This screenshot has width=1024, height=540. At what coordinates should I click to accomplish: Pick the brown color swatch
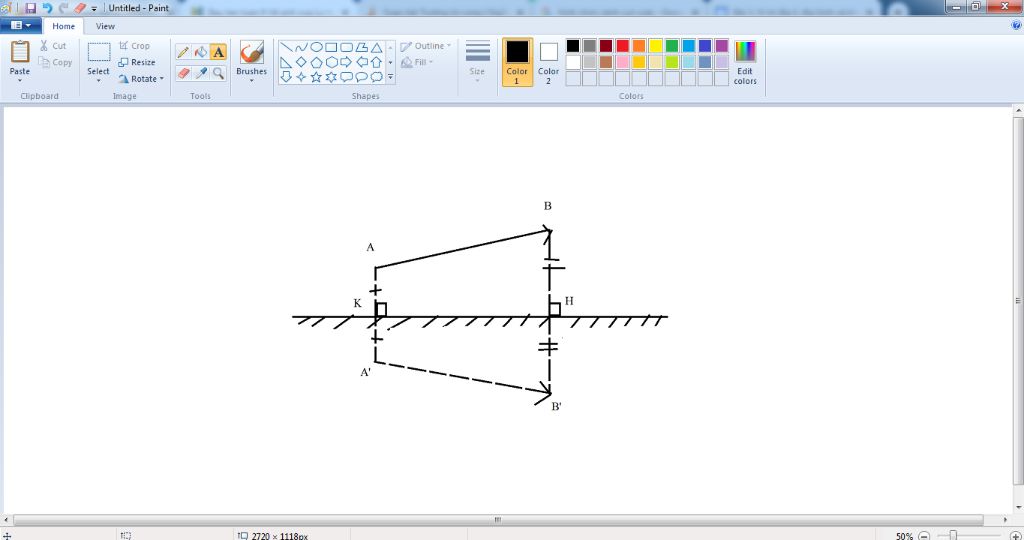point(606,62)
